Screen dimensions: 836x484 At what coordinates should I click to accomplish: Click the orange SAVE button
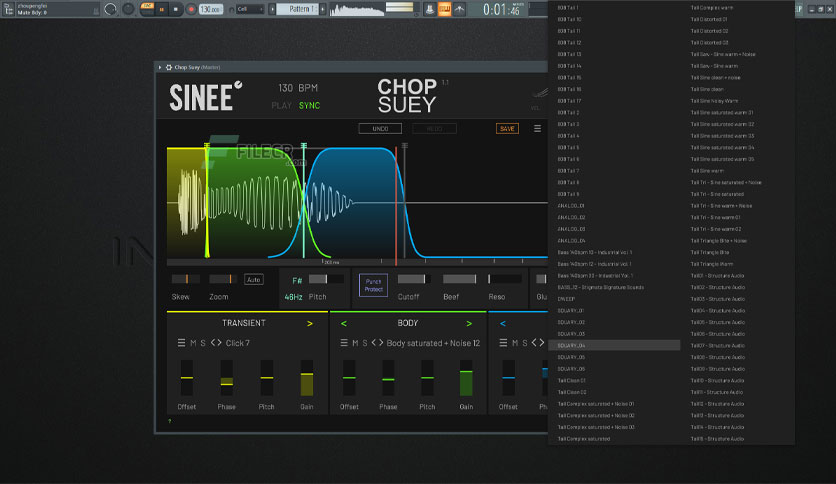click(x=507, y=128)
